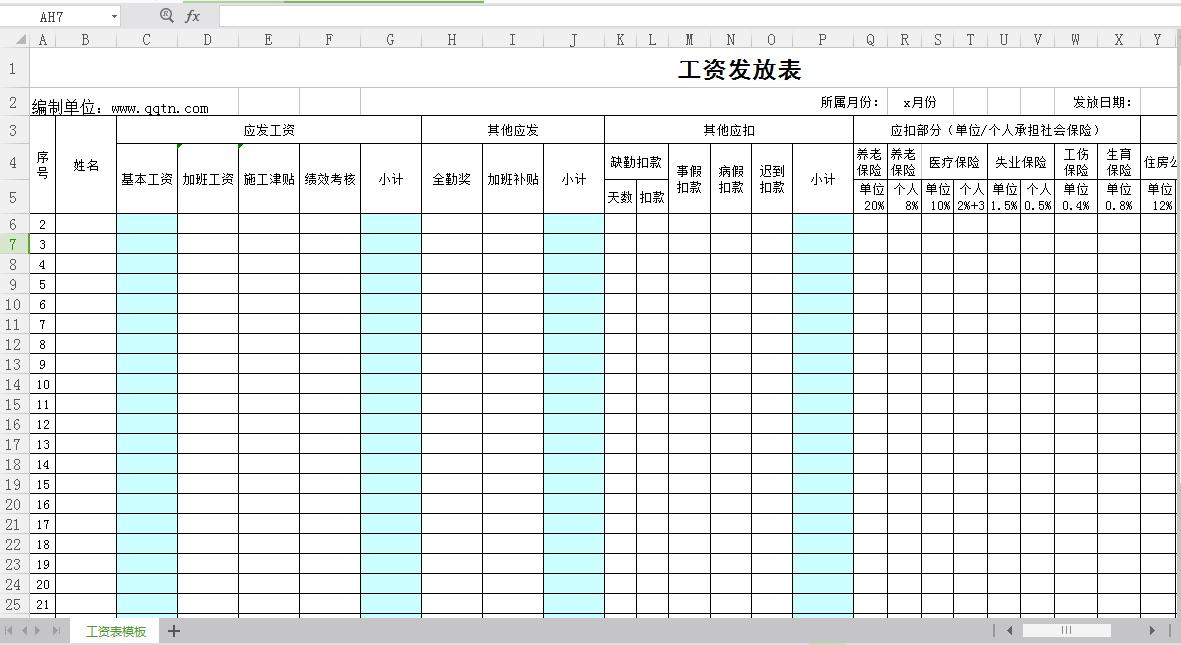Viewport: 1181px width, 645px height.
Task: Go to first sheet navigation arrow
Action: coord(10,631)
